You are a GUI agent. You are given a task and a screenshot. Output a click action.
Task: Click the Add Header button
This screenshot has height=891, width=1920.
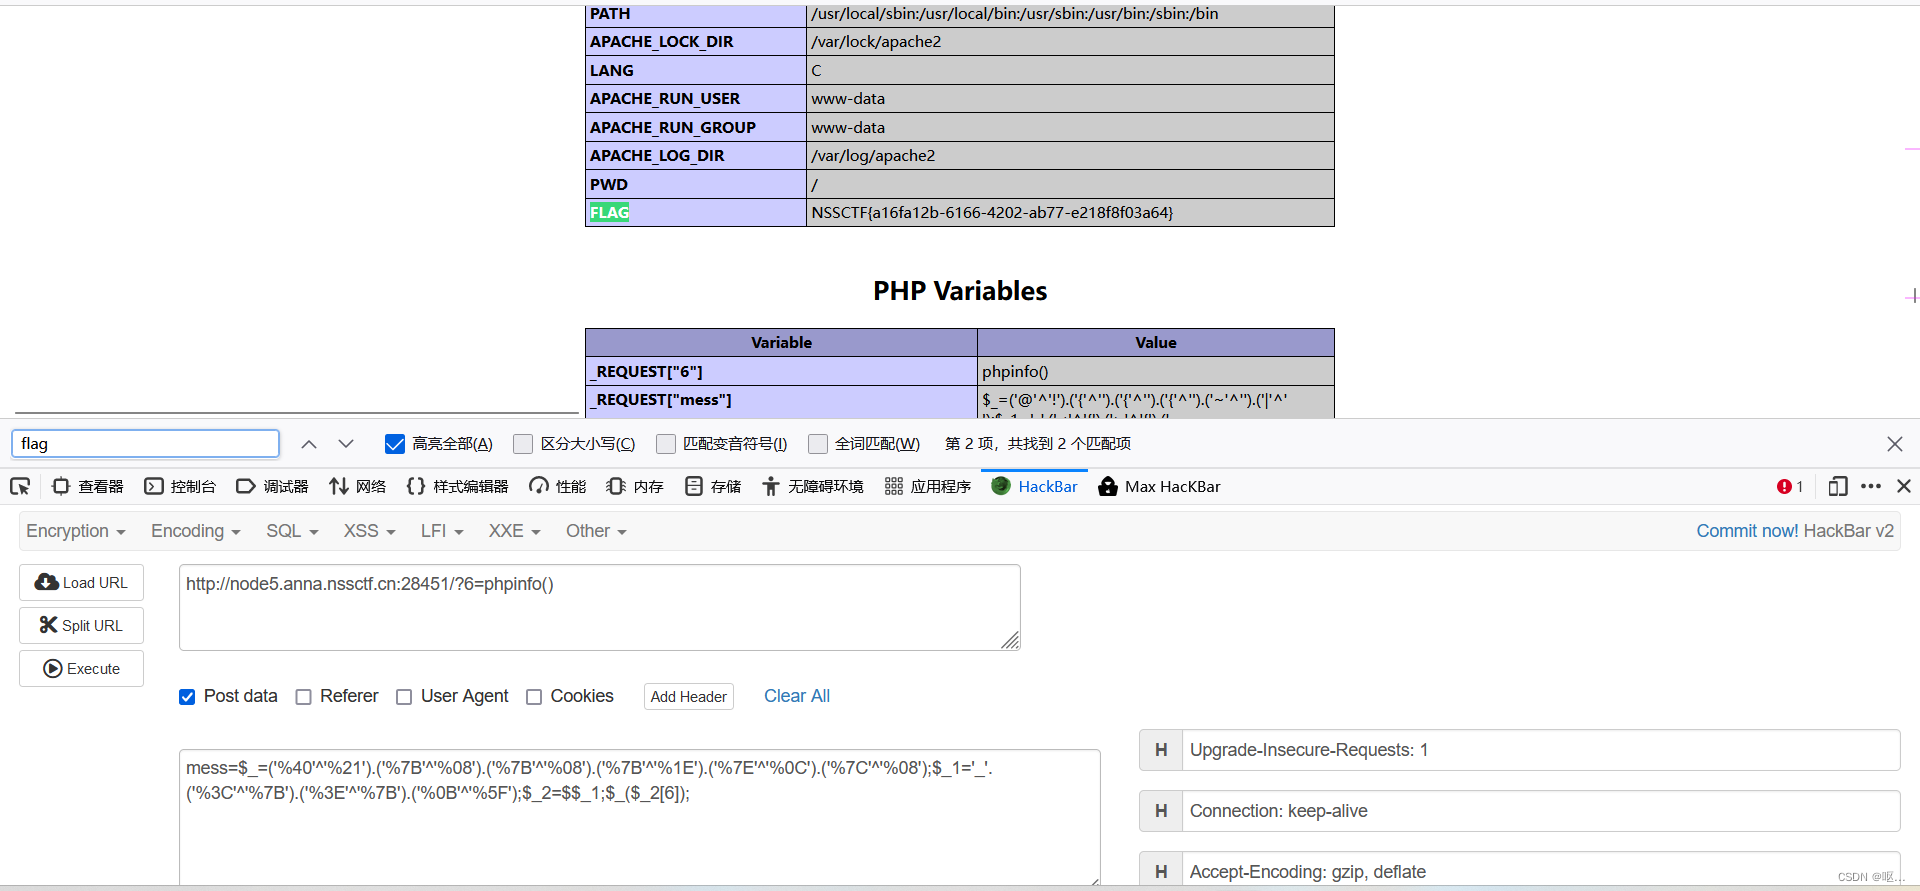[x=689, y=697]
